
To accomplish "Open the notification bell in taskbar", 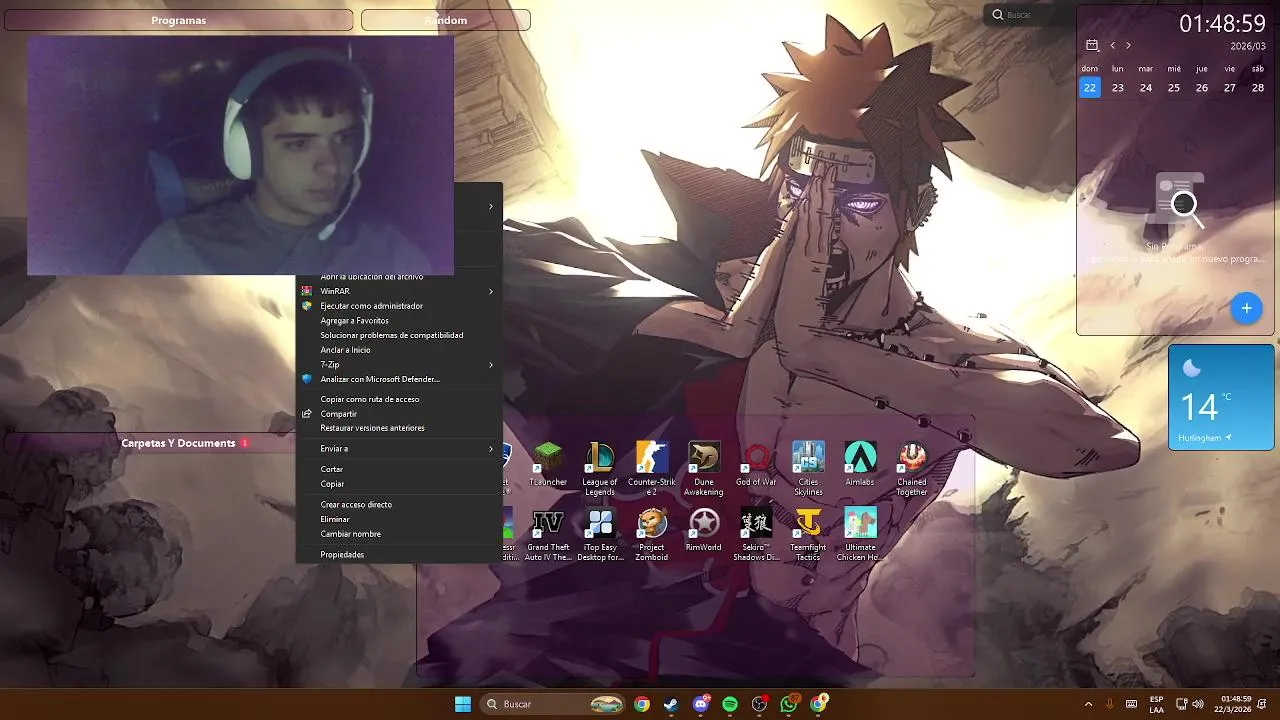I will click(x=1262, y=704).
